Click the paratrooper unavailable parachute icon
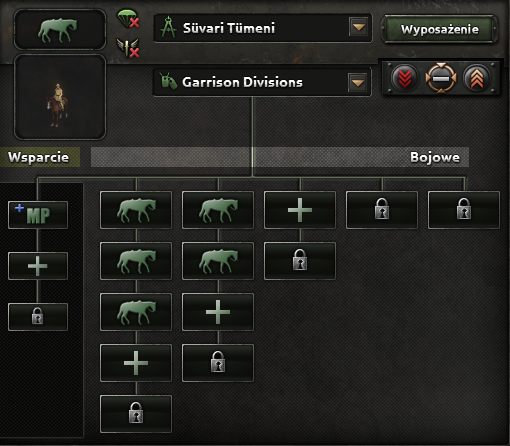The width and height of the screenshot is (510, 446). (x=128, y=19)
